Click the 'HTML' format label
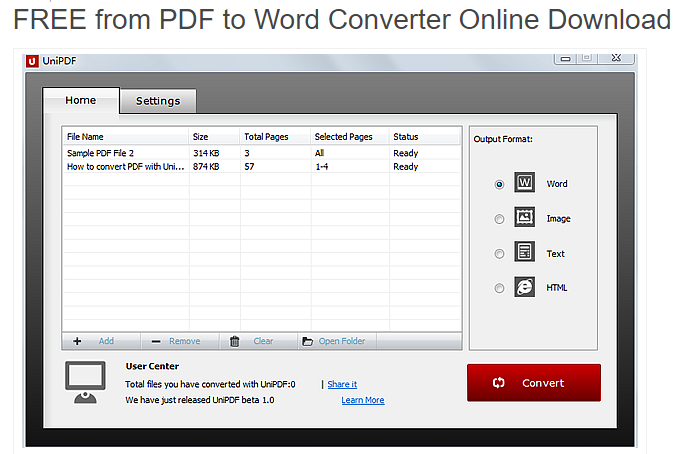The image size is (683, 454). point(557,288)
